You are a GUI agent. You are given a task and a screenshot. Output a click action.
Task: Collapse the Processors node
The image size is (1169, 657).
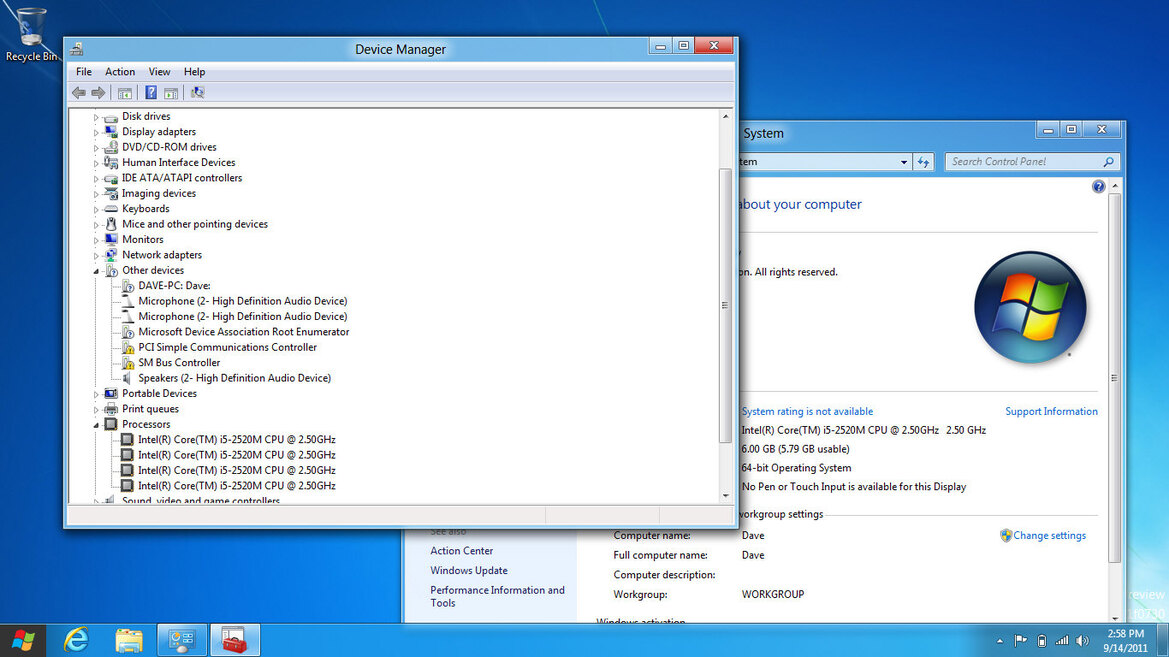pos(96,425)
